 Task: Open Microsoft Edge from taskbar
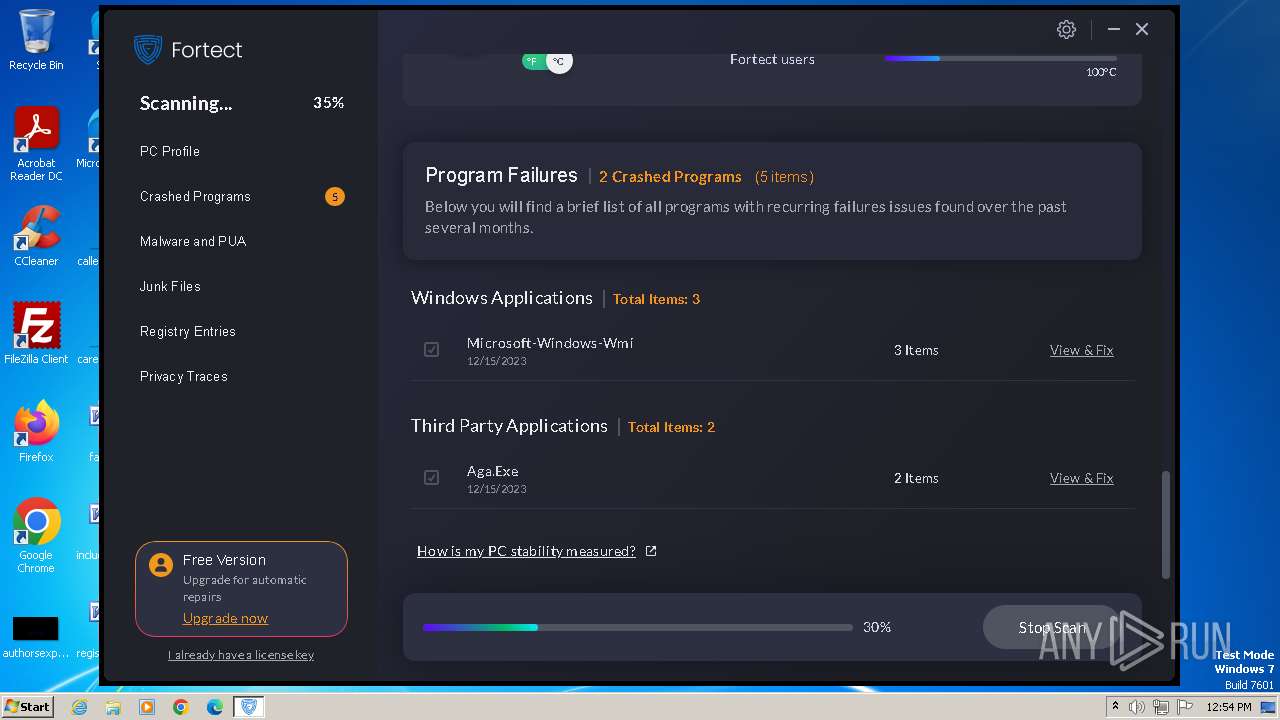pyautogui.click(x=215, y=707)
